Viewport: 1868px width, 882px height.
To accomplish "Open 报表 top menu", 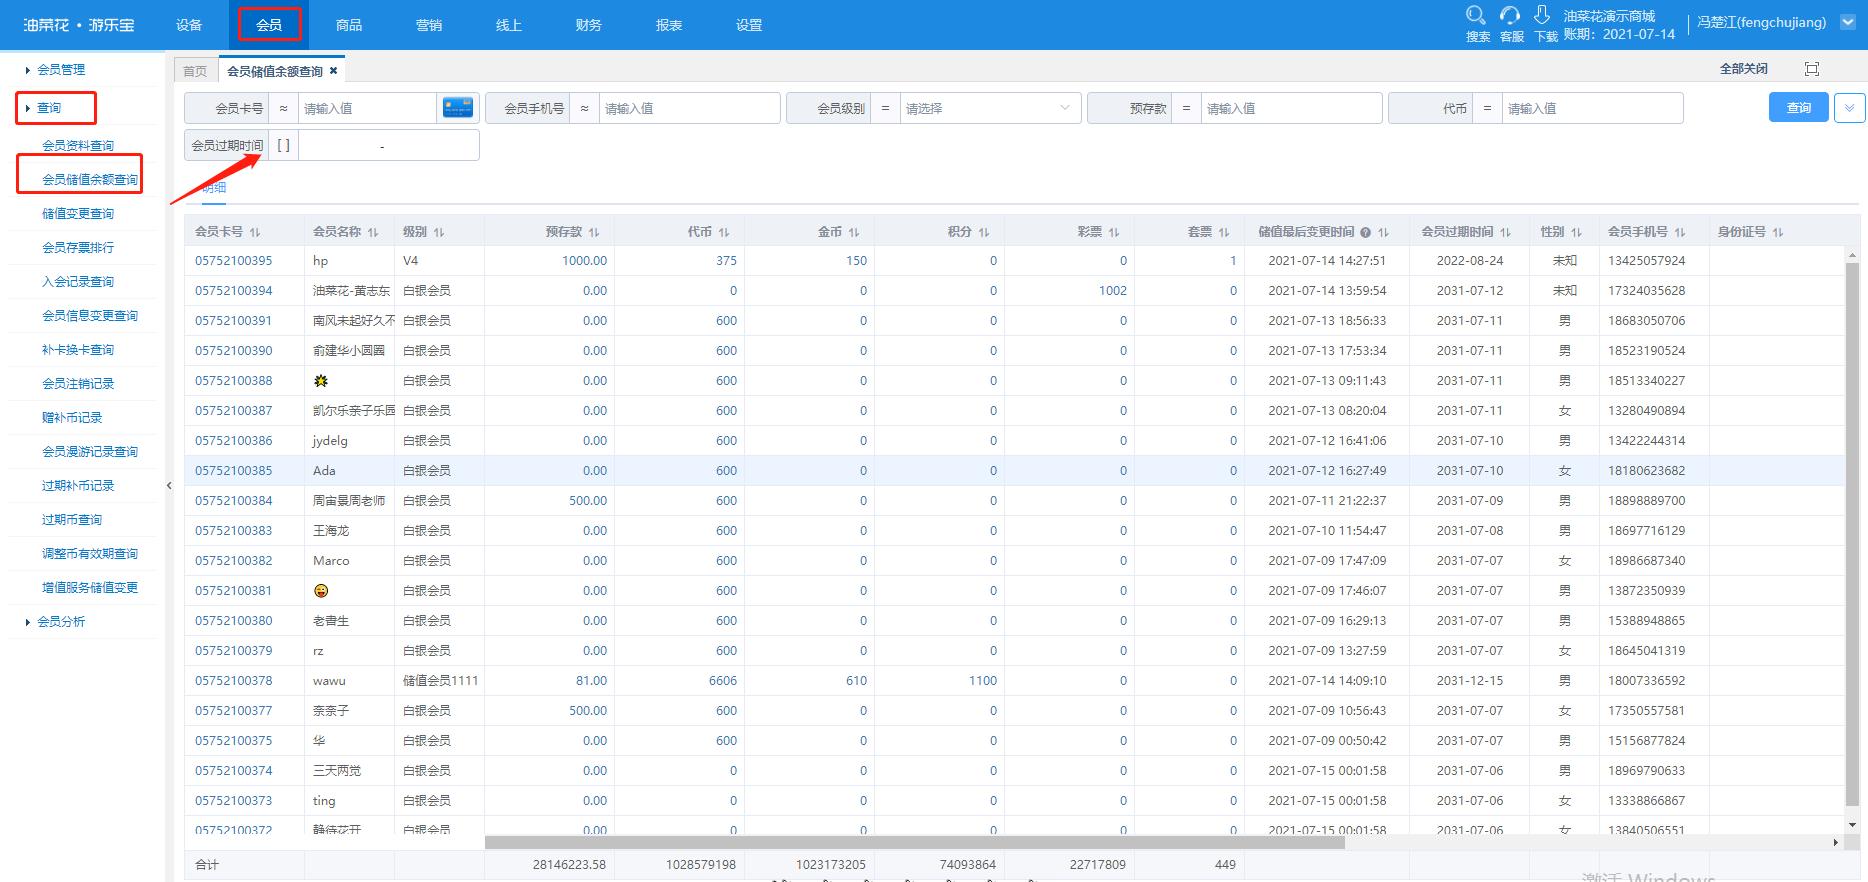I will (x=669, y=25).
